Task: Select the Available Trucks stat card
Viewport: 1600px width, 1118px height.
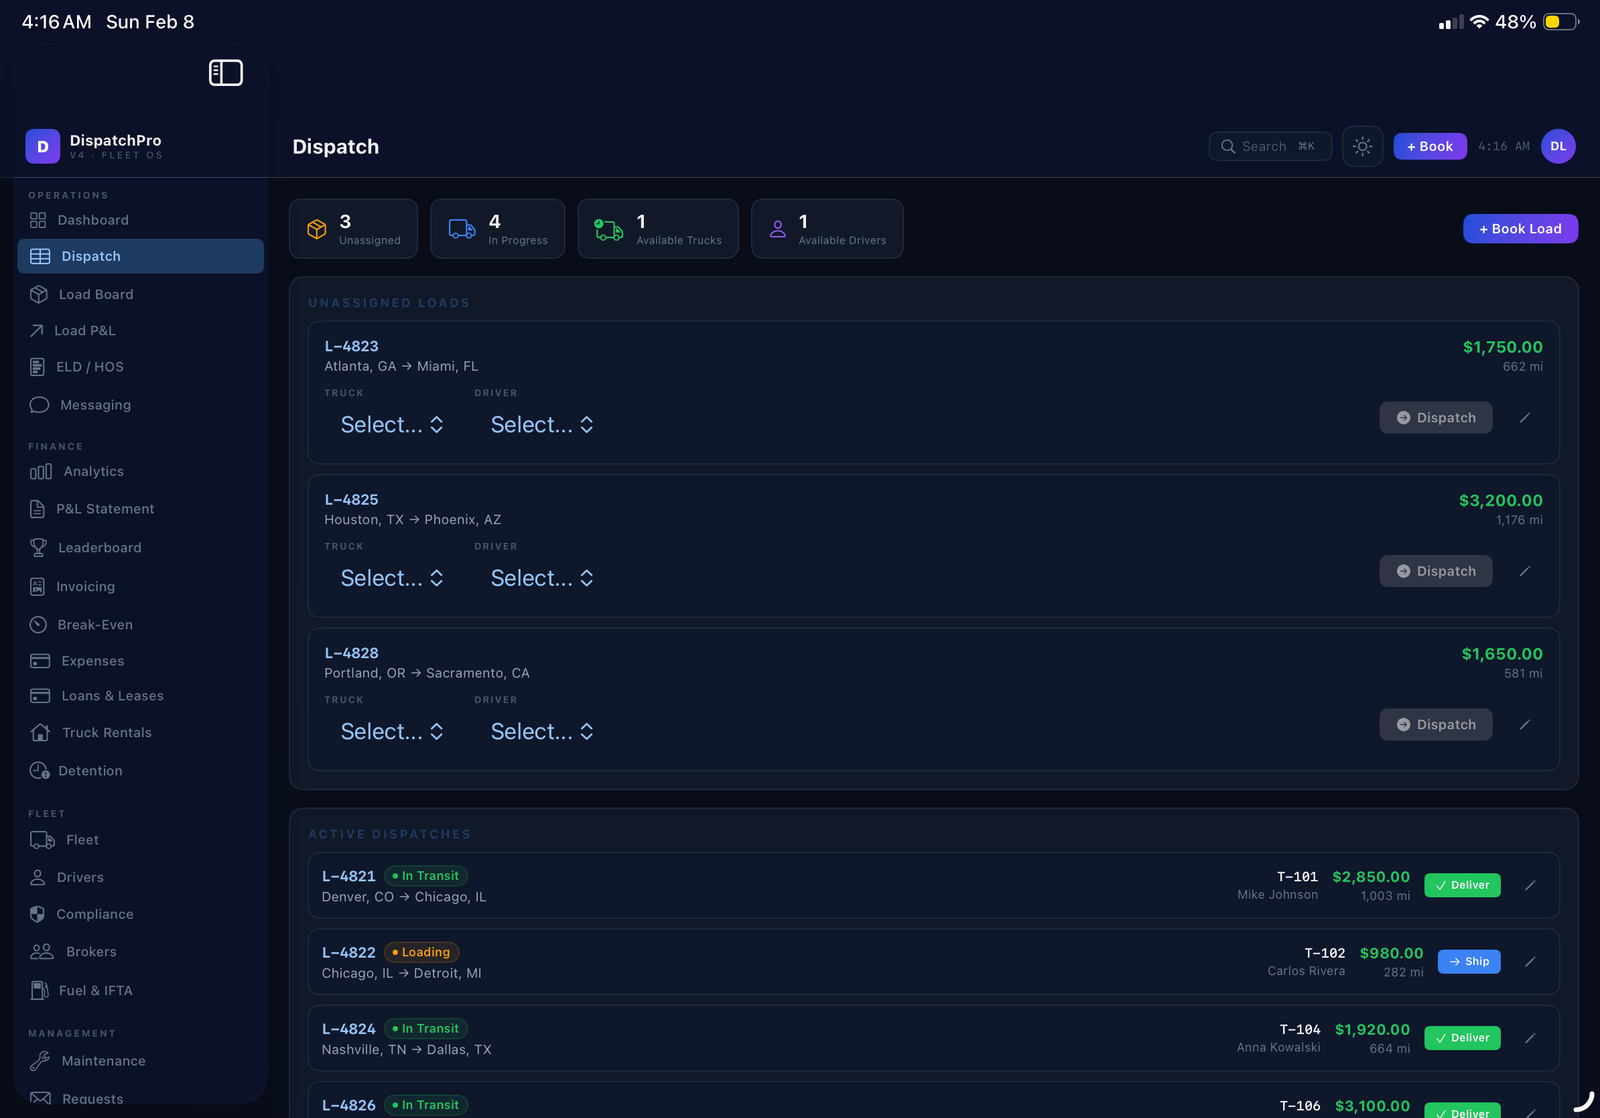Action: pos(657,229)
